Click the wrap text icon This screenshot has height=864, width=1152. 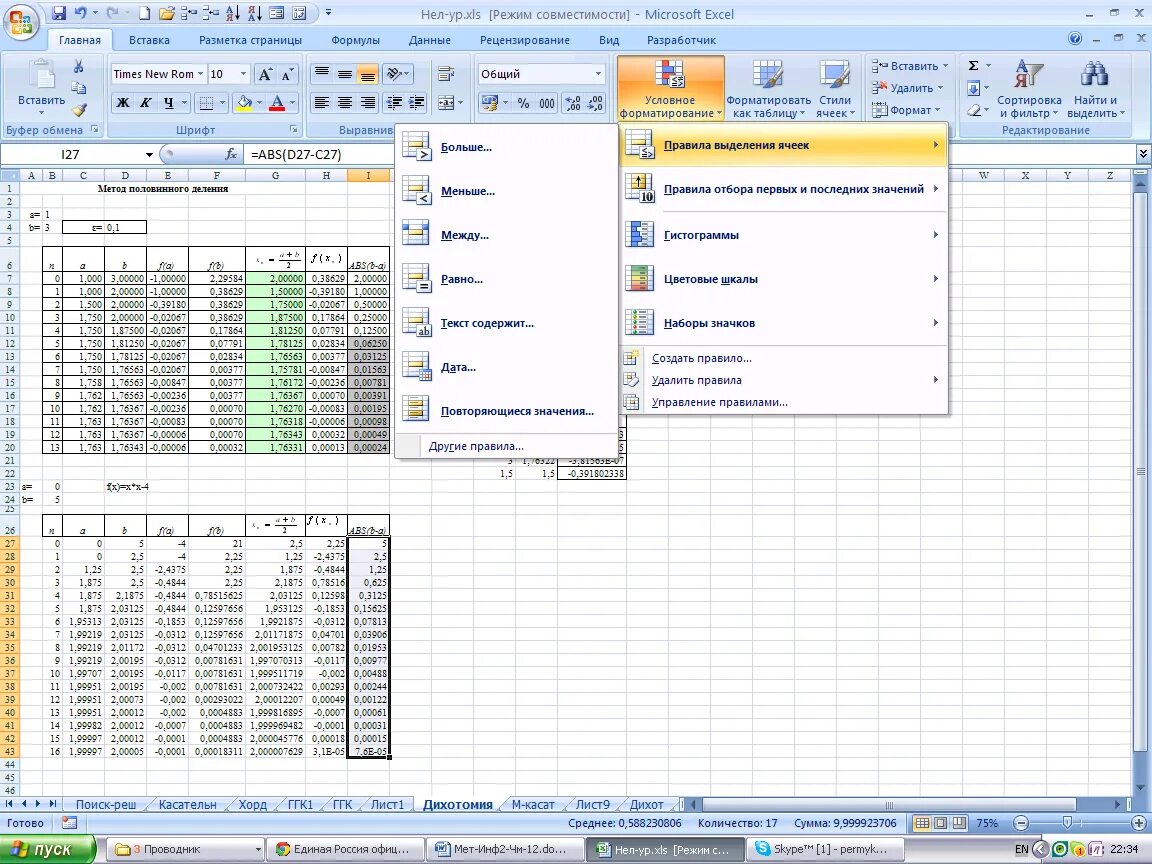(445, 74)
